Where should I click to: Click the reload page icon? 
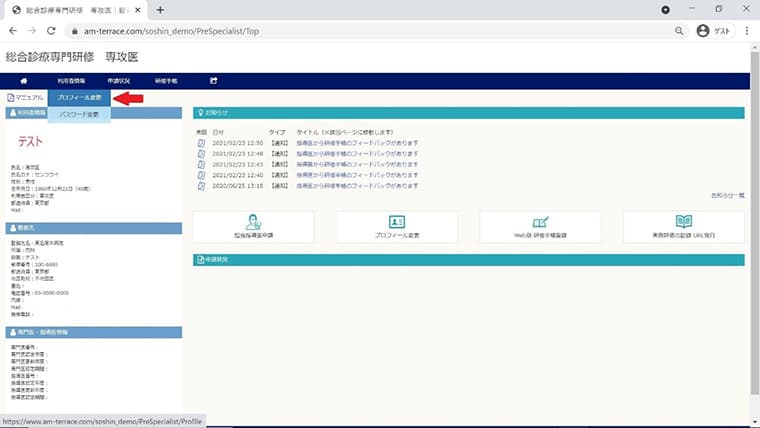coord(51,31)
